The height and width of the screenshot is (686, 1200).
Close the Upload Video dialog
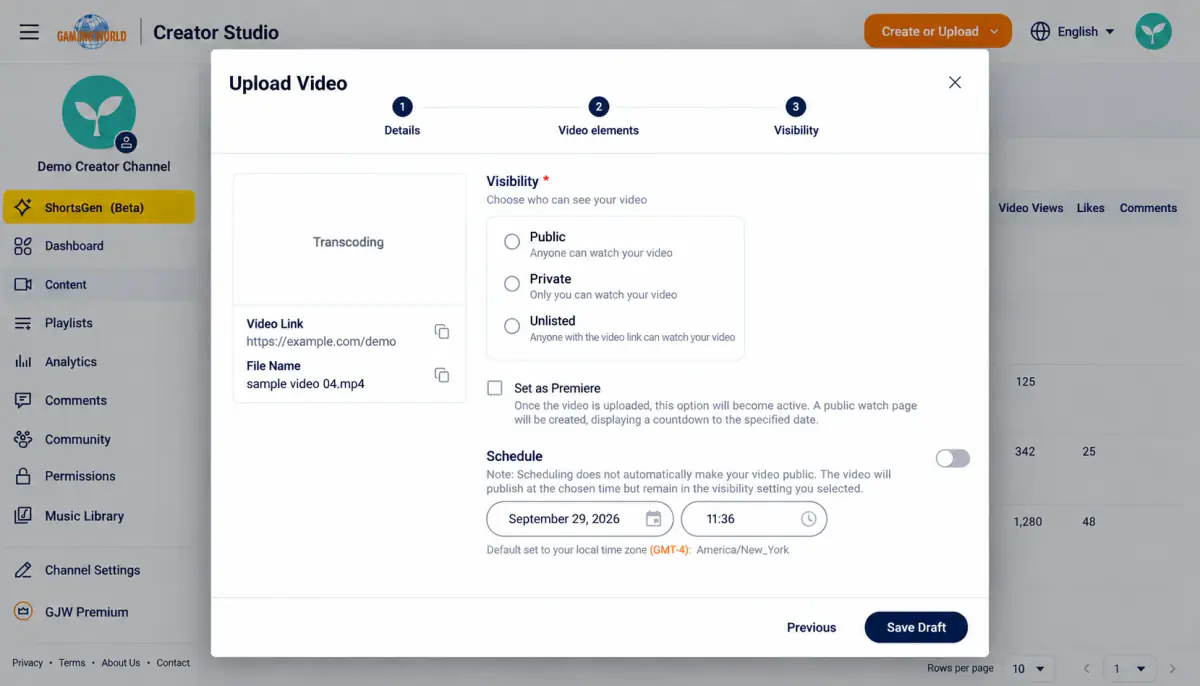pos(955,83)
